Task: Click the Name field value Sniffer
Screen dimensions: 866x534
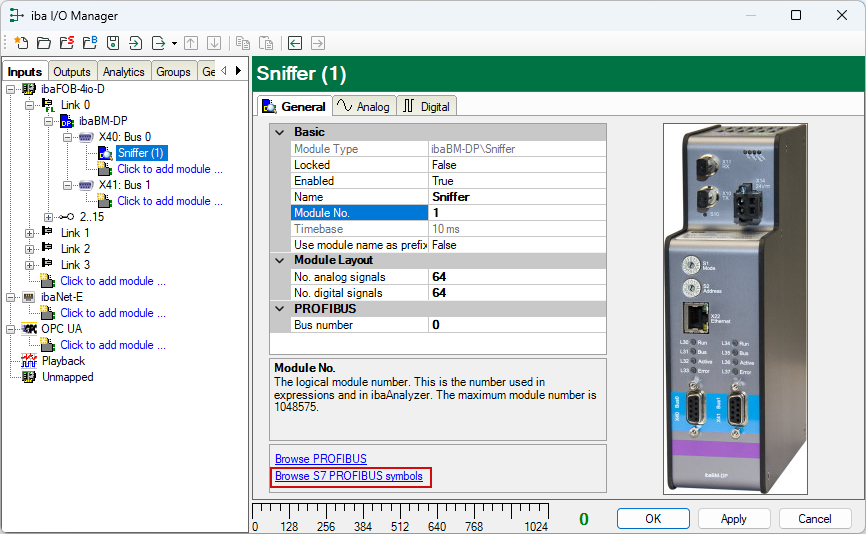Action: (450, 197)
